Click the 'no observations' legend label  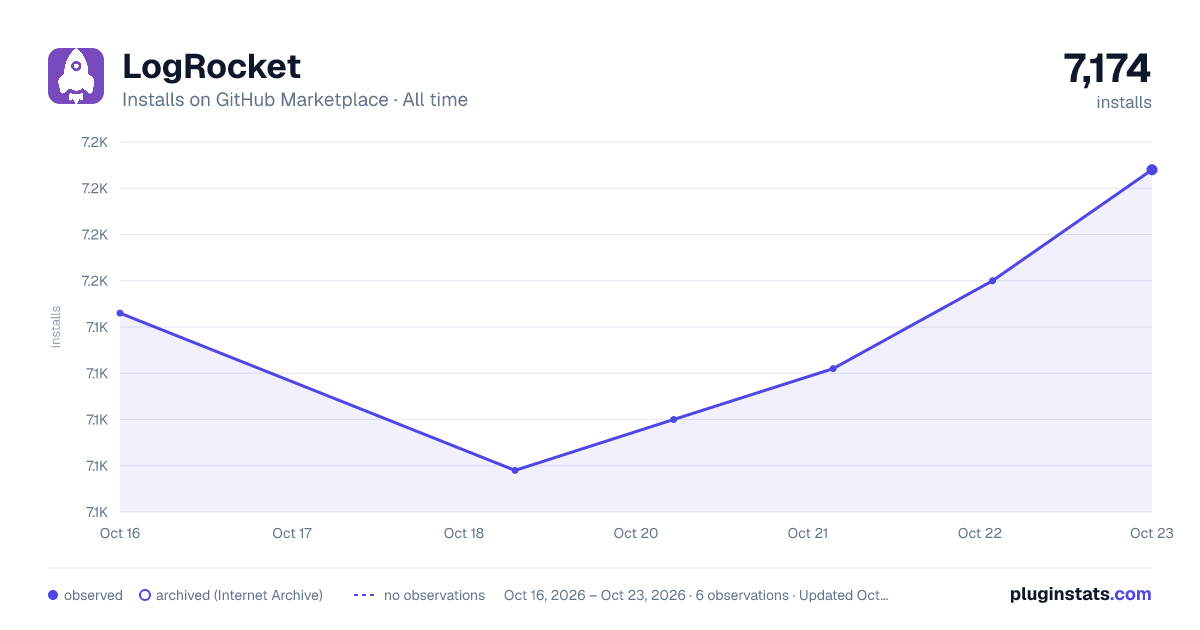pos(434,595)
